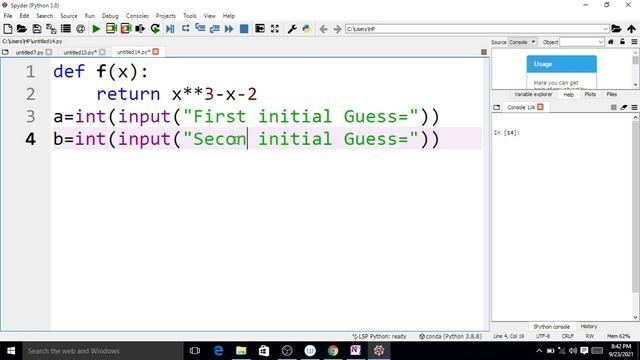The width and height of the screenshot is (640, 360).
Task: Open the Consoles menu
Action: click(x=137, y=16)
